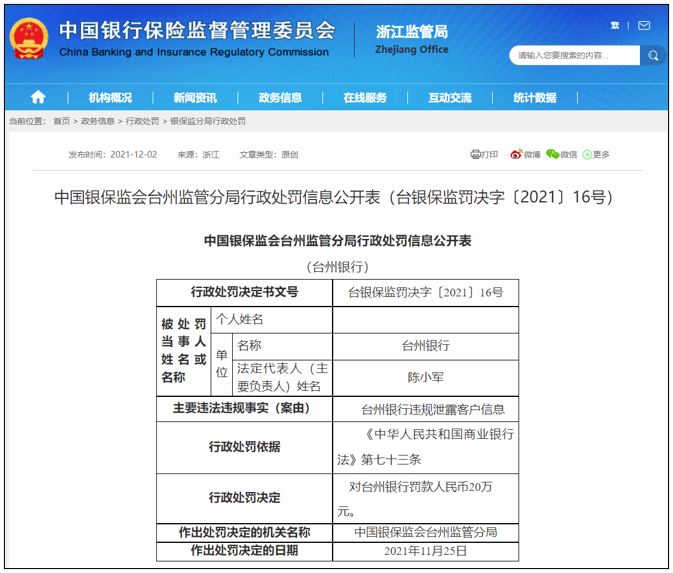Open 统计数据 navigation item
This screenshot has height=573, width=673.
pos(535,97)
